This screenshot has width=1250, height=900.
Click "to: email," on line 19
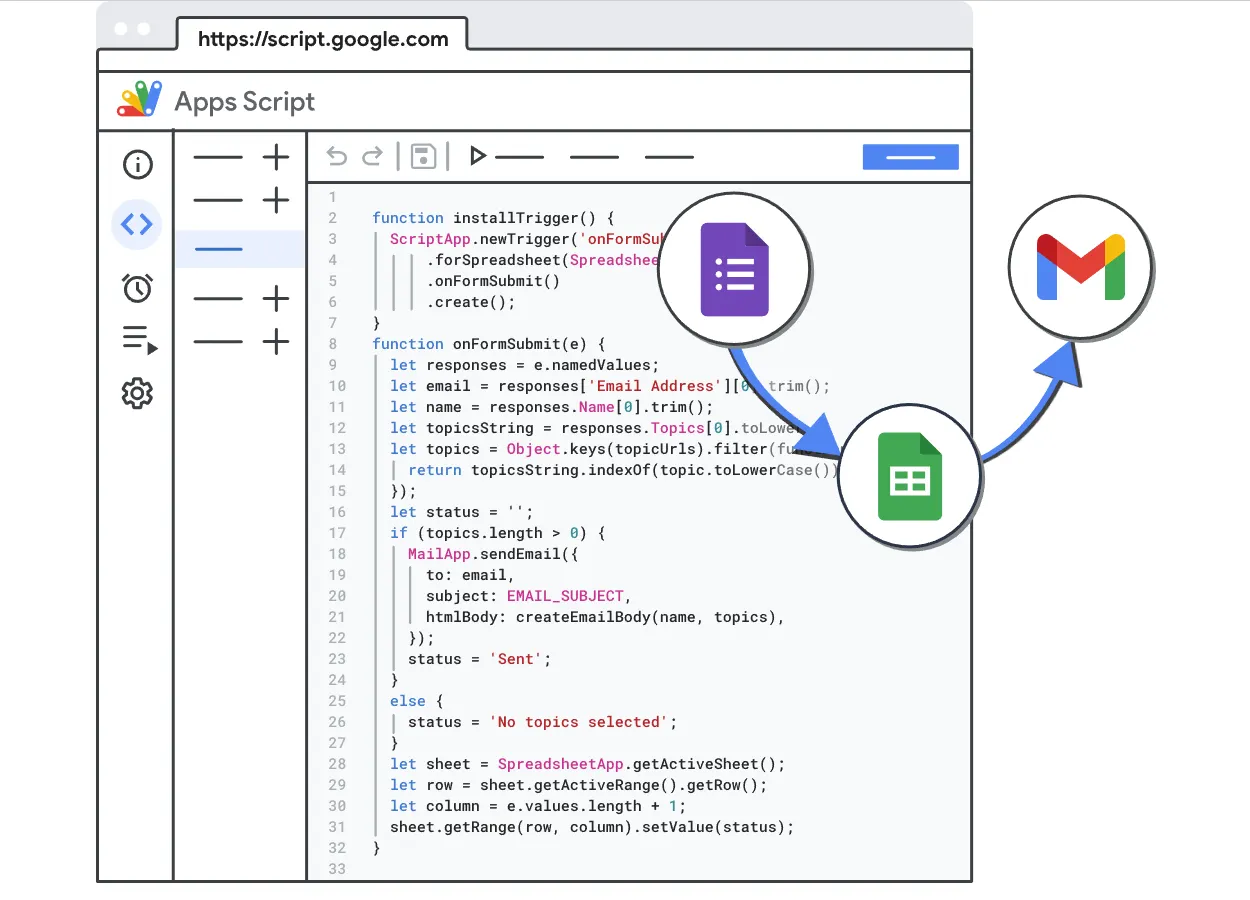tap(471, 575)
